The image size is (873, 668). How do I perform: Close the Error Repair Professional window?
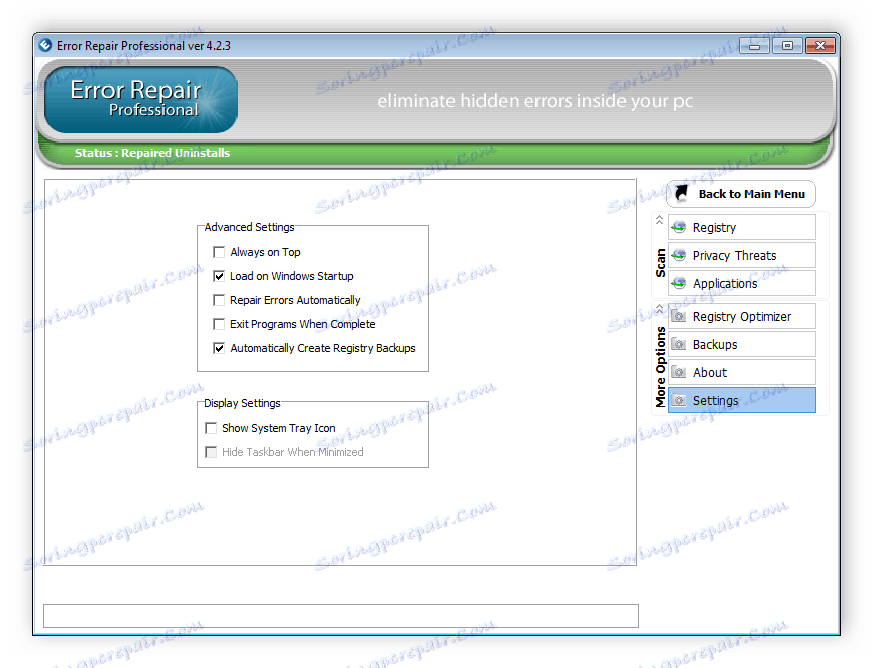[x=820, y=46]
